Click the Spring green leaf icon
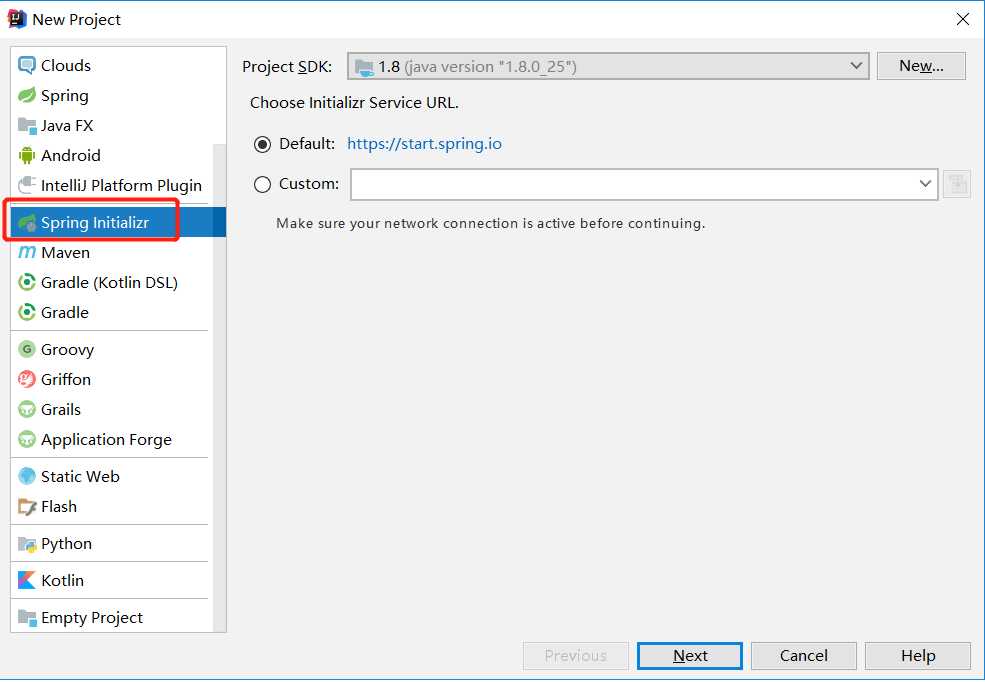The height and width of the screenshot is (682, 985). click(26, 95)
